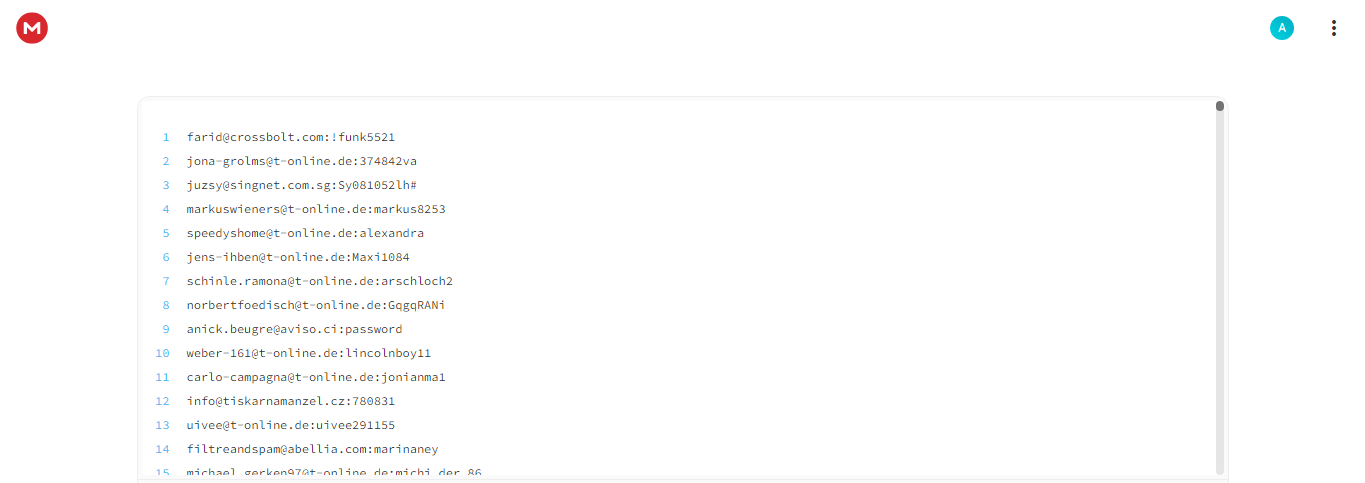
Task: Set the caret in text on line 13
Action: [291, 425]
